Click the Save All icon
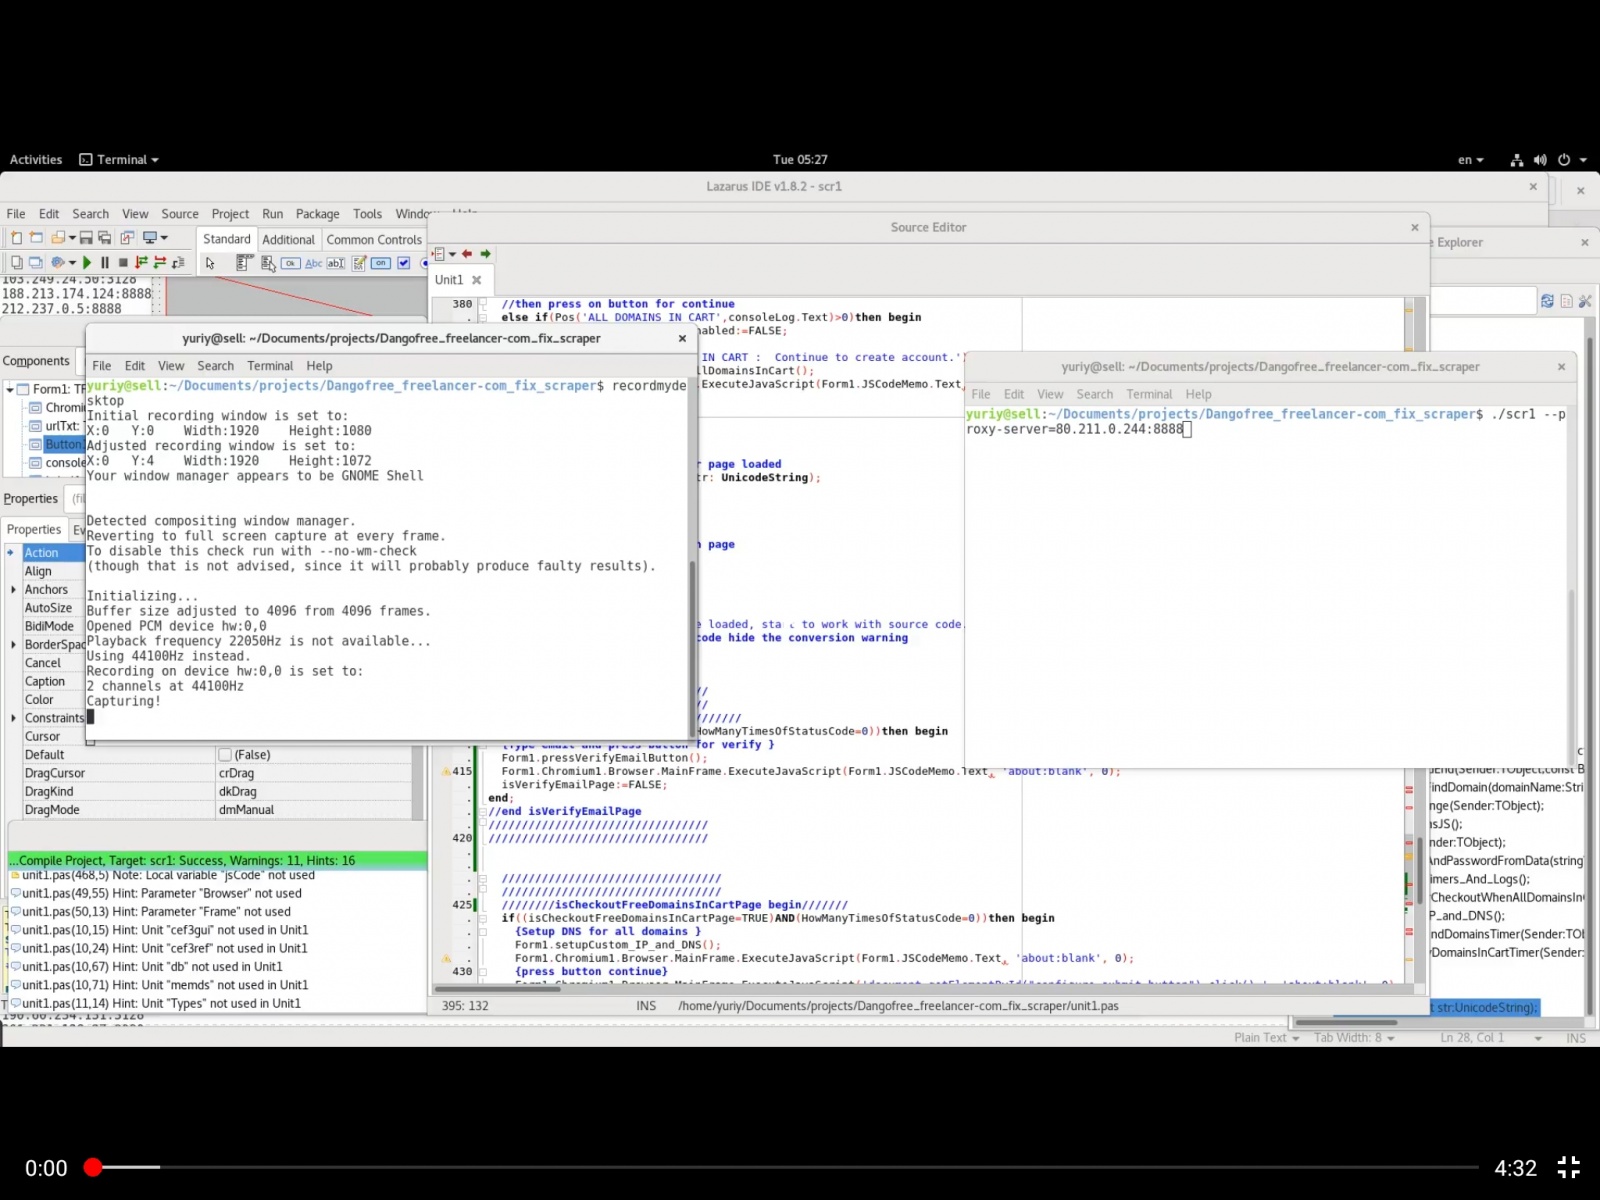This screenshot has width=1600, height=1200. coord(104,238)
